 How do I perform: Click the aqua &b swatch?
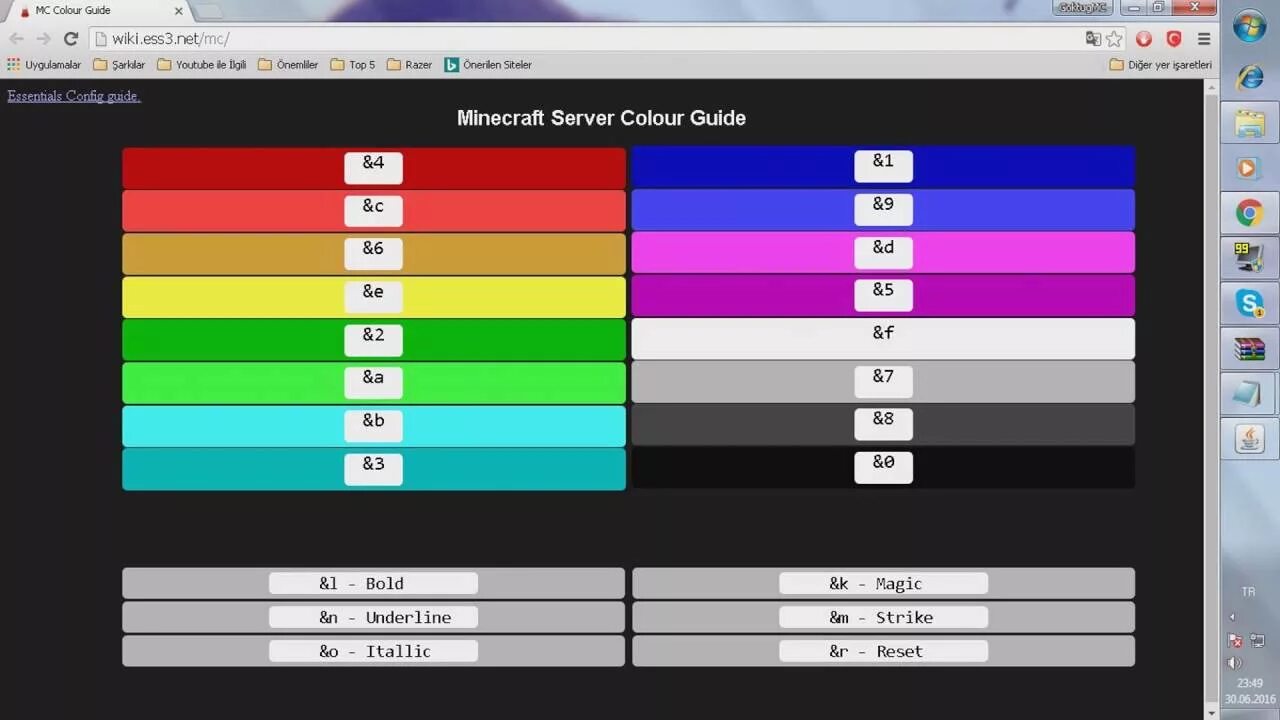pos(374,426)
